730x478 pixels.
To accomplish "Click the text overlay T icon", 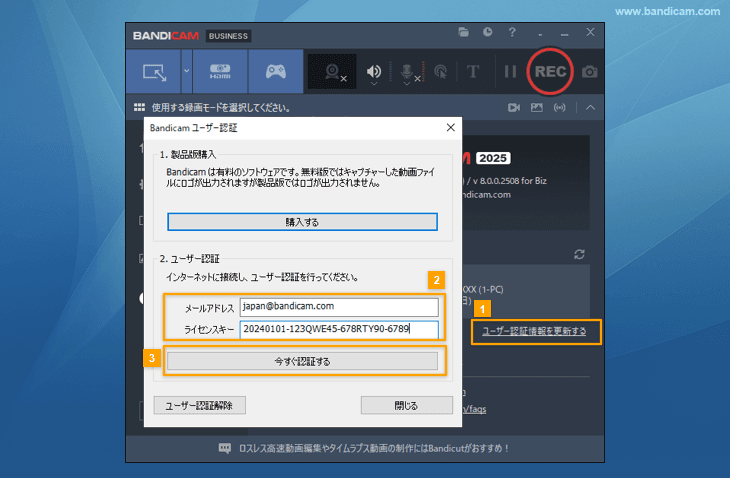I will (x=473, y=72).
